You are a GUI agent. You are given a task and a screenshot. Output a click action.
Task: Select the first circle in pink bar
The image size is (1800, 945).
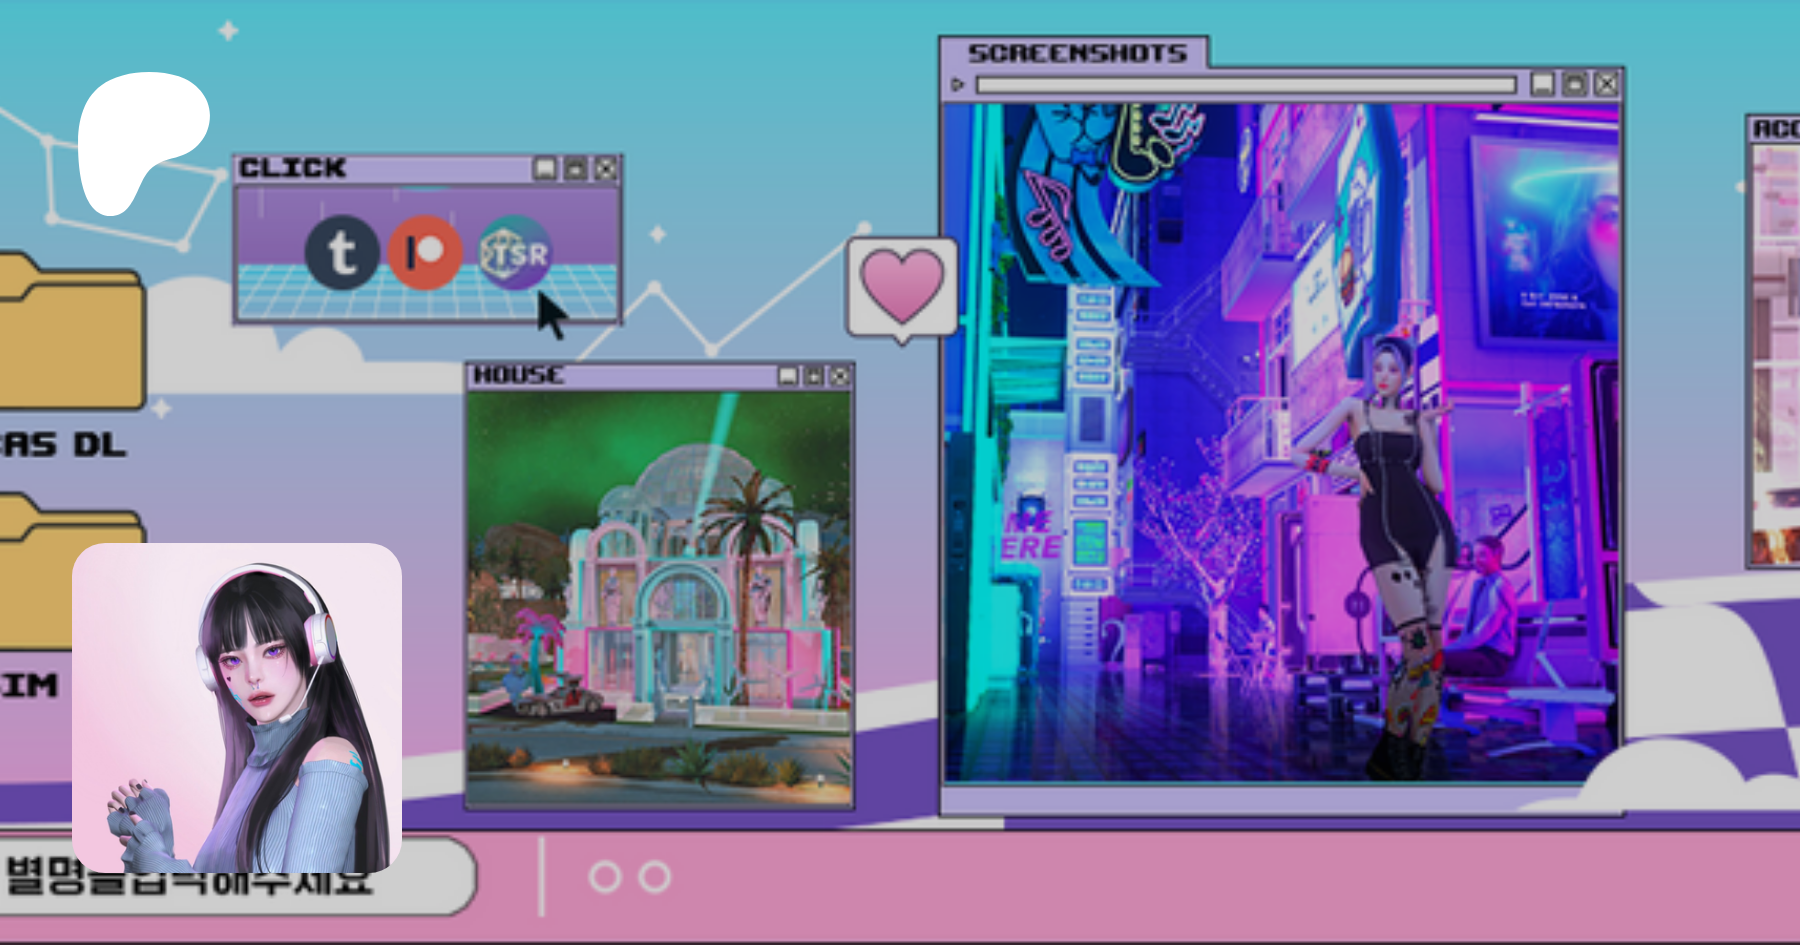point(604,877)
